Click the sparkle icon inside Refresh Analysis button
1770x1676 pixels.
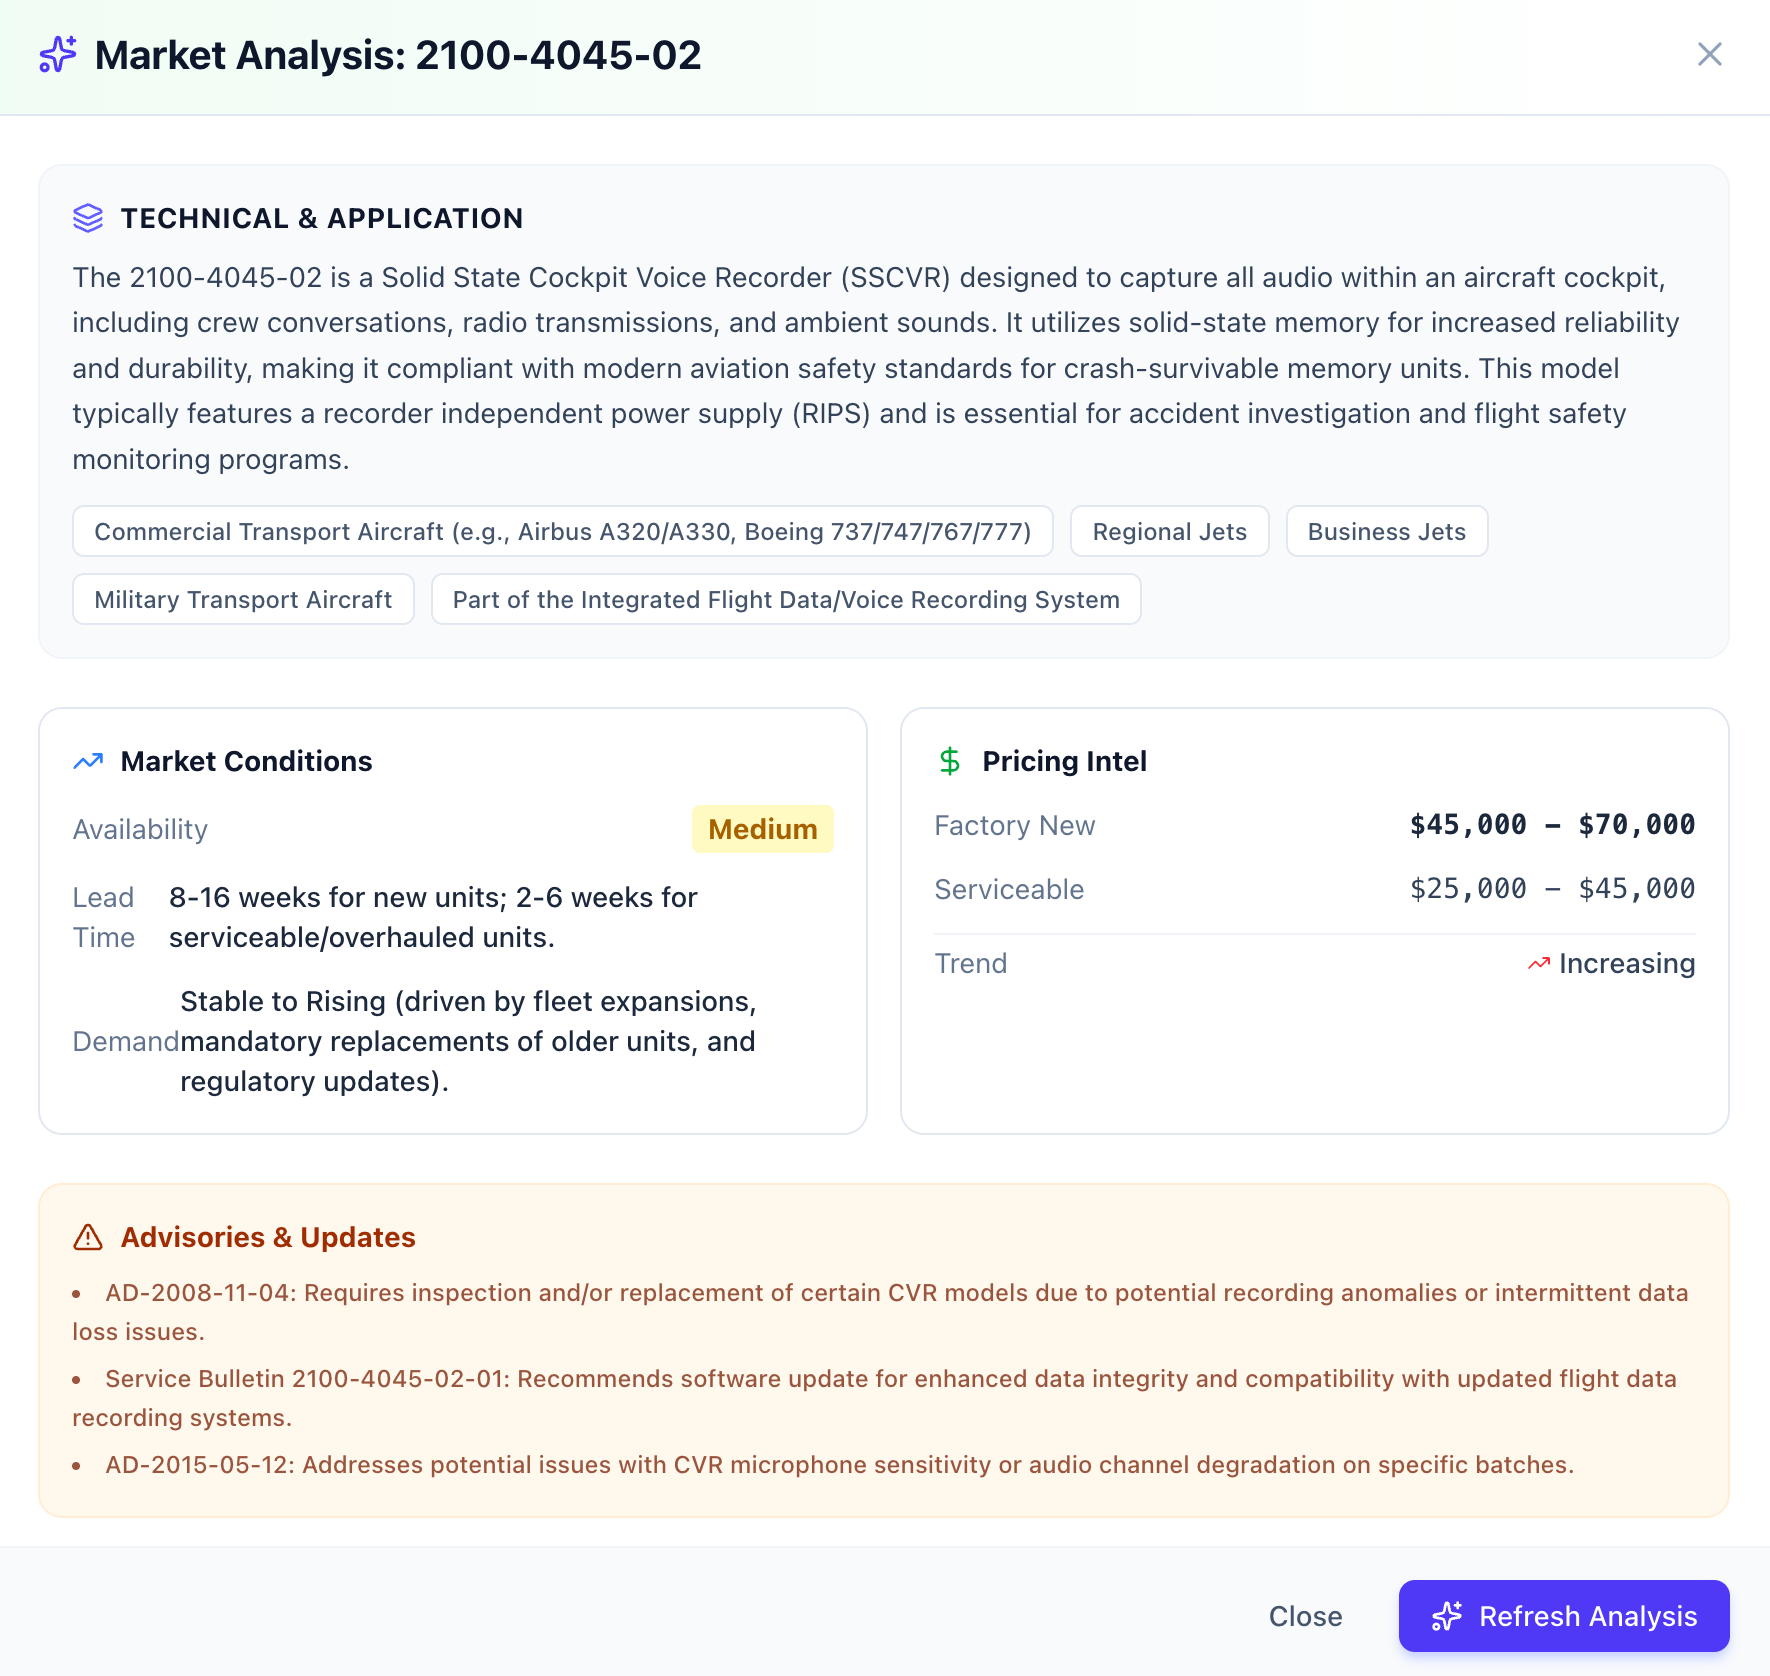[x=1447, y=1616]
